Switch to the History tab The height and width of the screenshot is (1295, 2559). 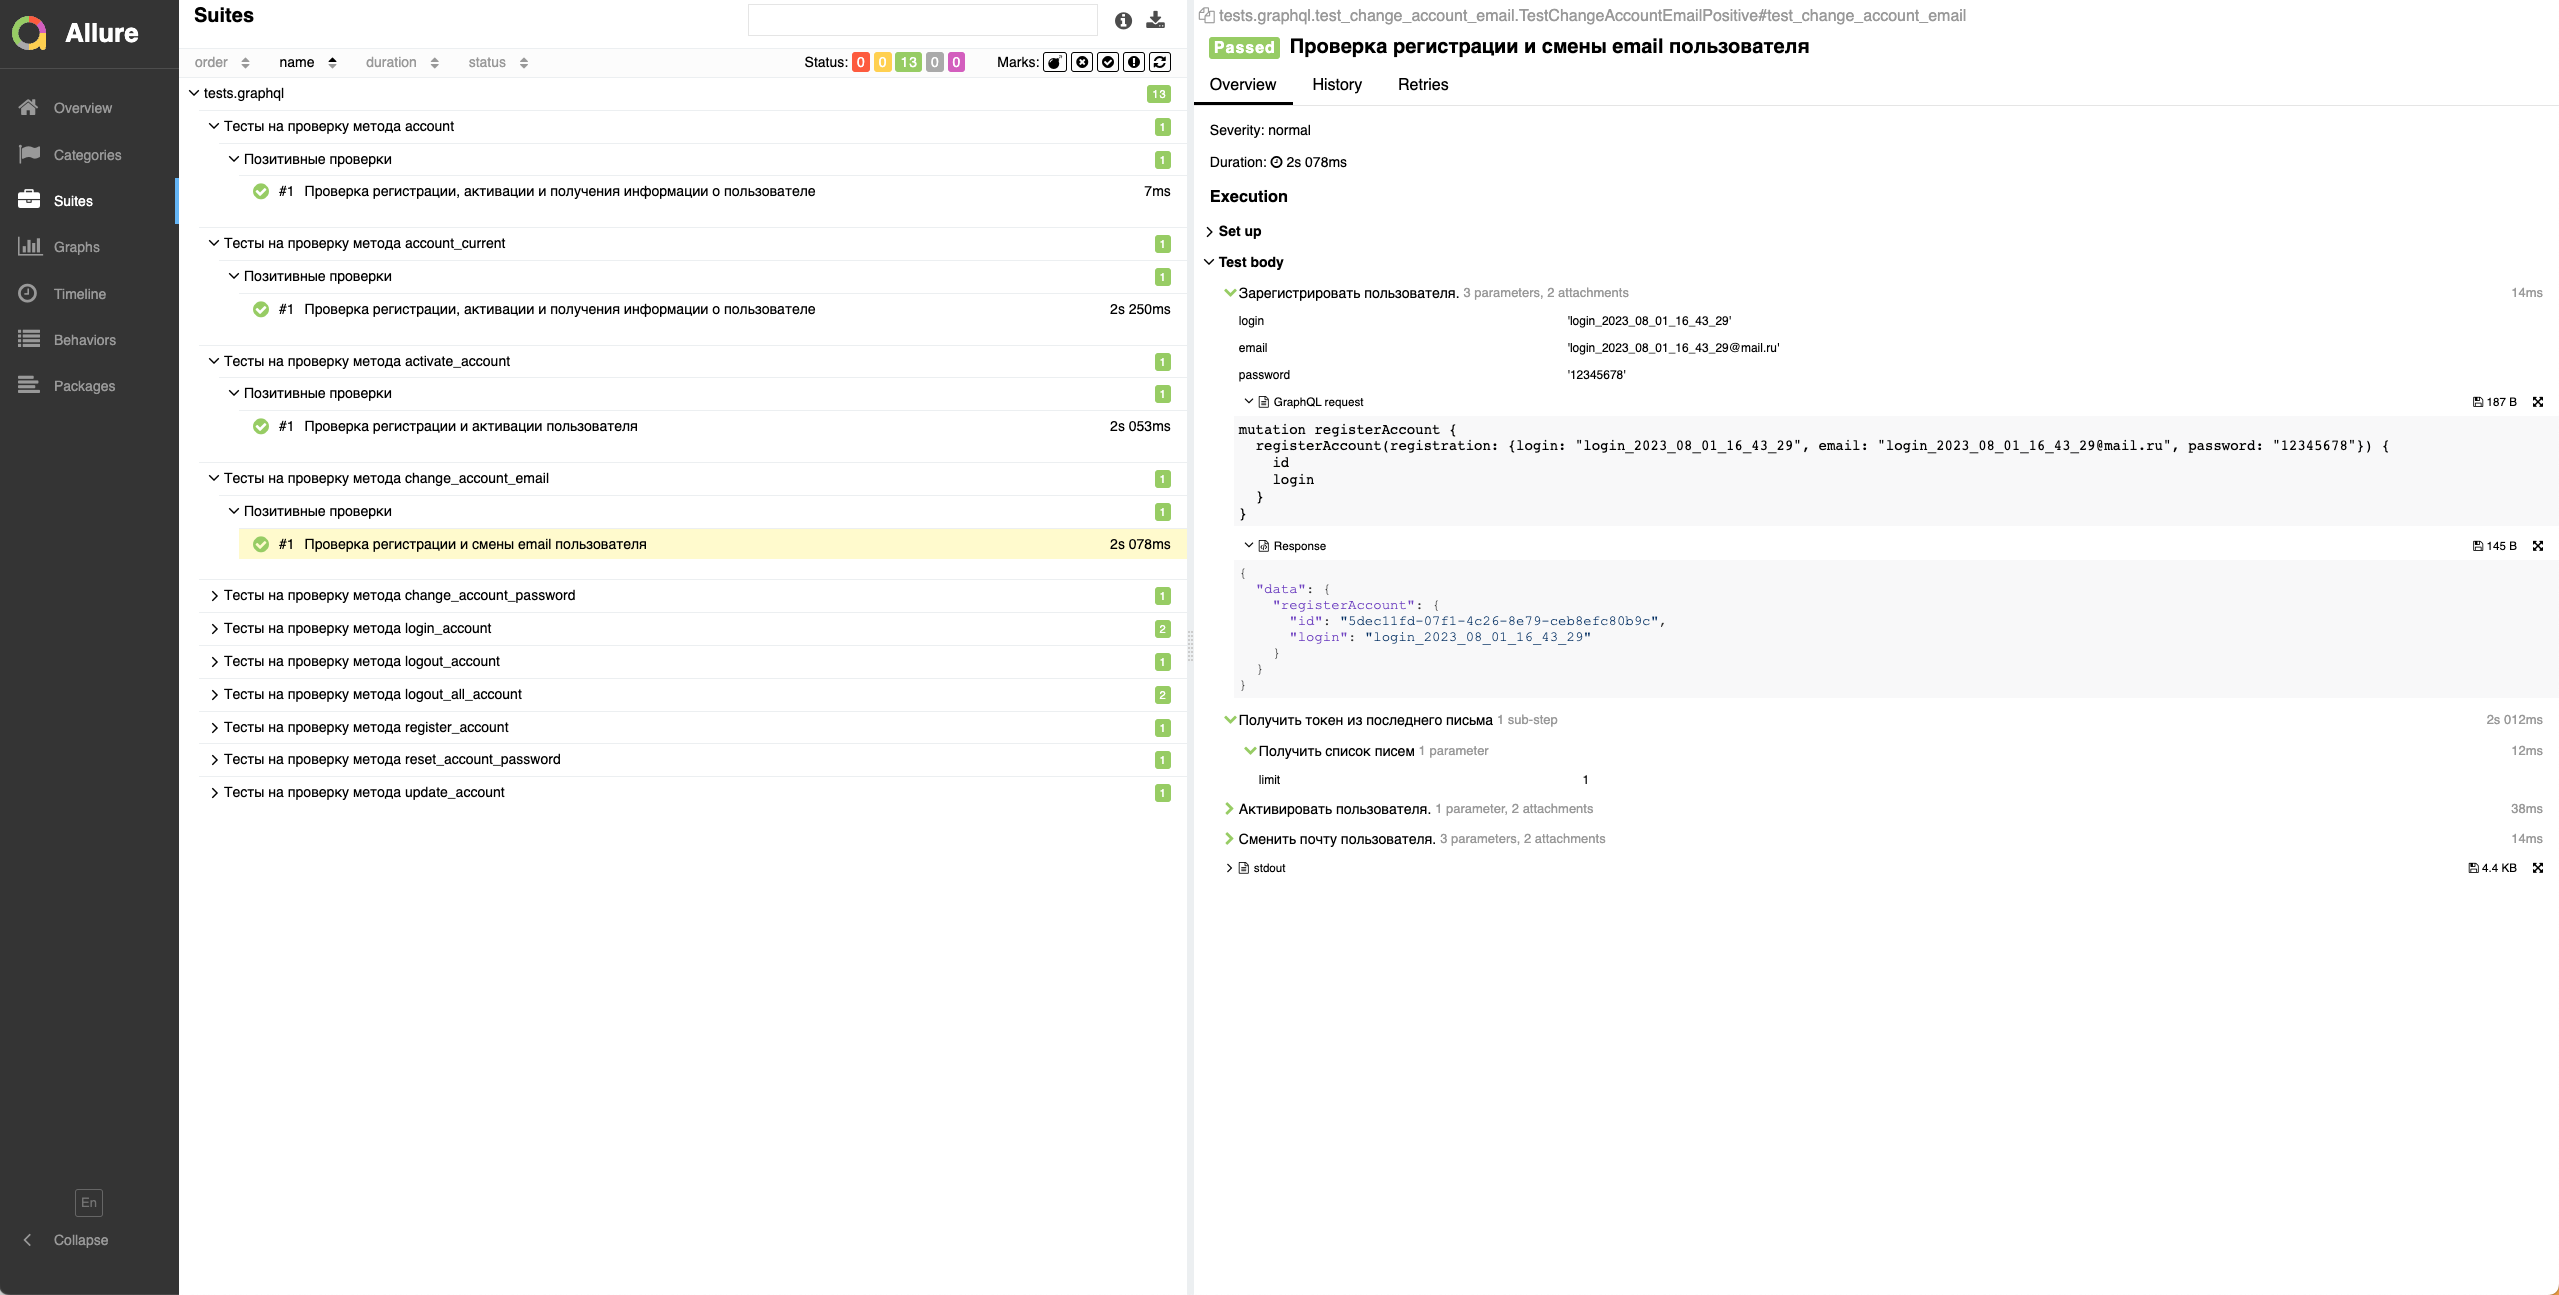click(1336, 85)
